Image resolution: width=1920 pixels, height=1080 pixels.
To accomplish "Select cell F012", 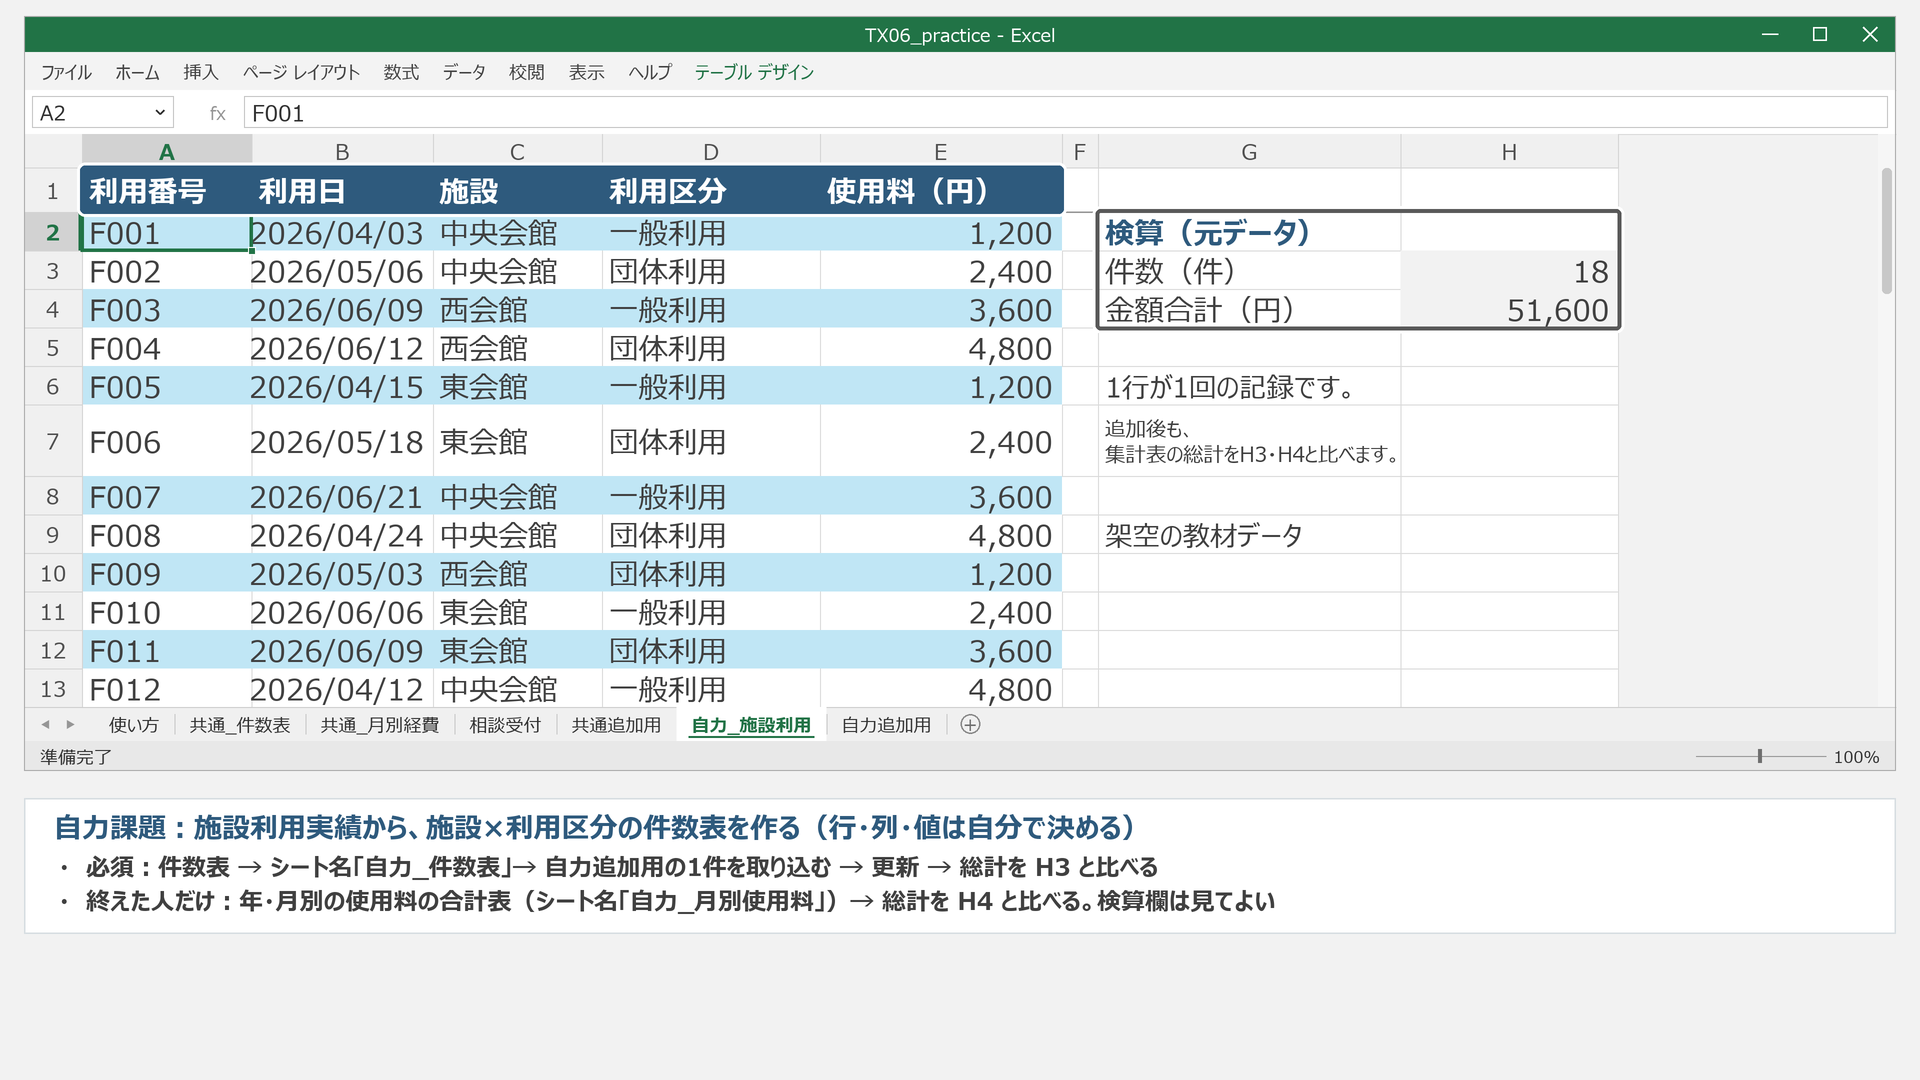I will point(167,689).
